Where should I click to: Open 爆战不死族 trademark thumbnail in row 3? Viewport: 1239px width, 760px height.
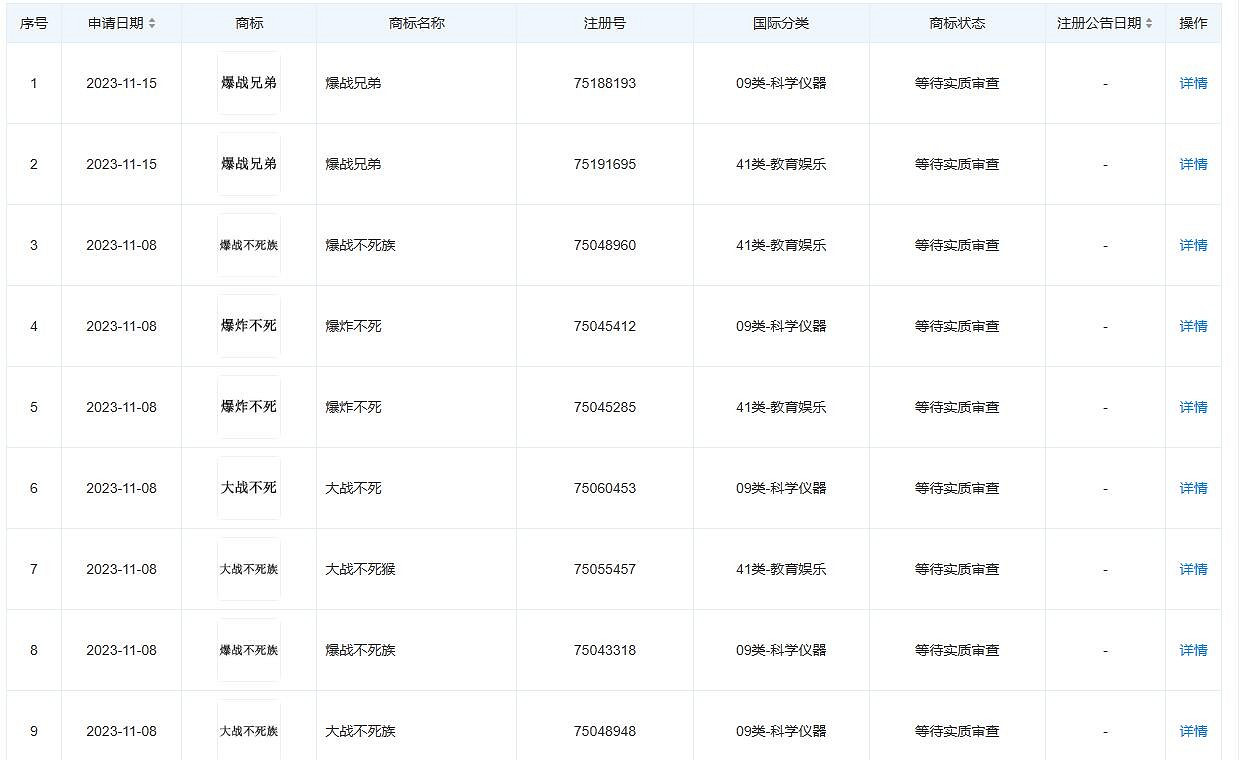(249, 245)
